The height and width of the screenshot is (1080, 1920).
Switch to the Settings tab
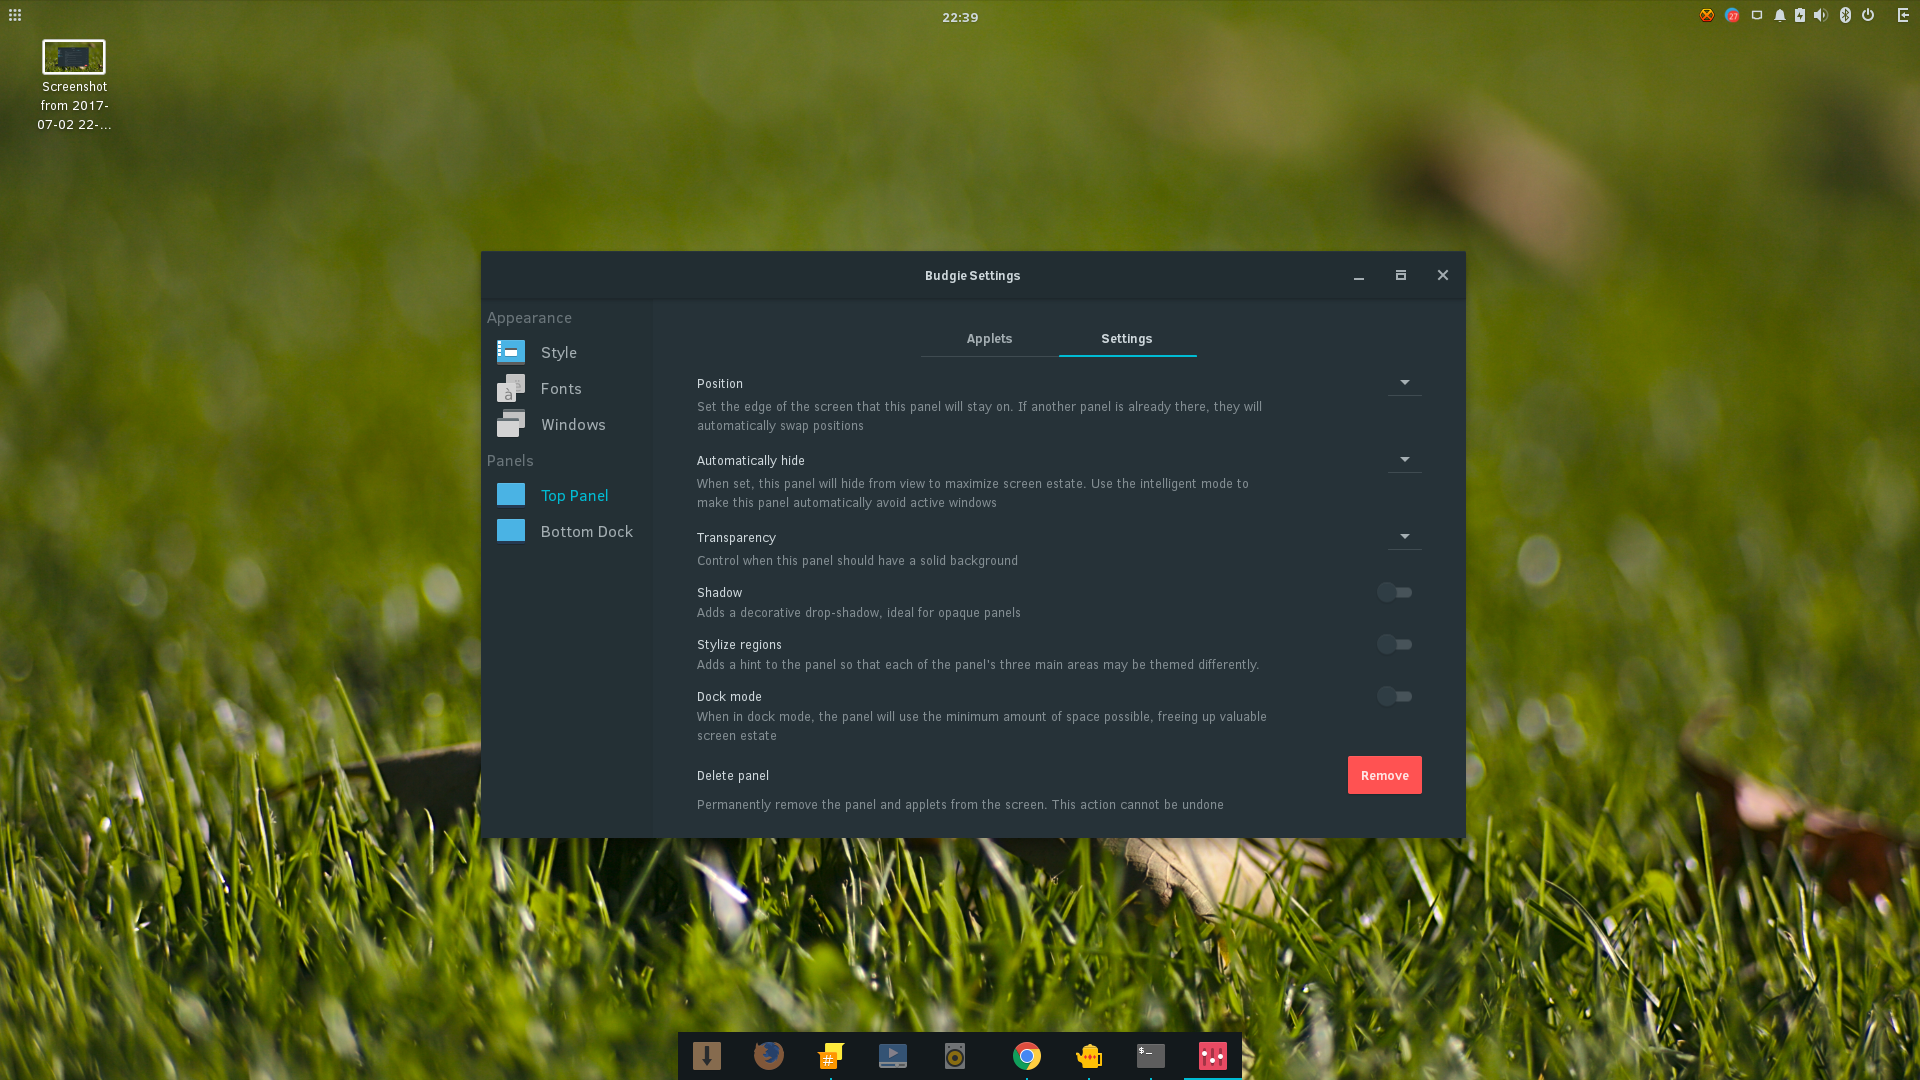(x=1127, y=339)
